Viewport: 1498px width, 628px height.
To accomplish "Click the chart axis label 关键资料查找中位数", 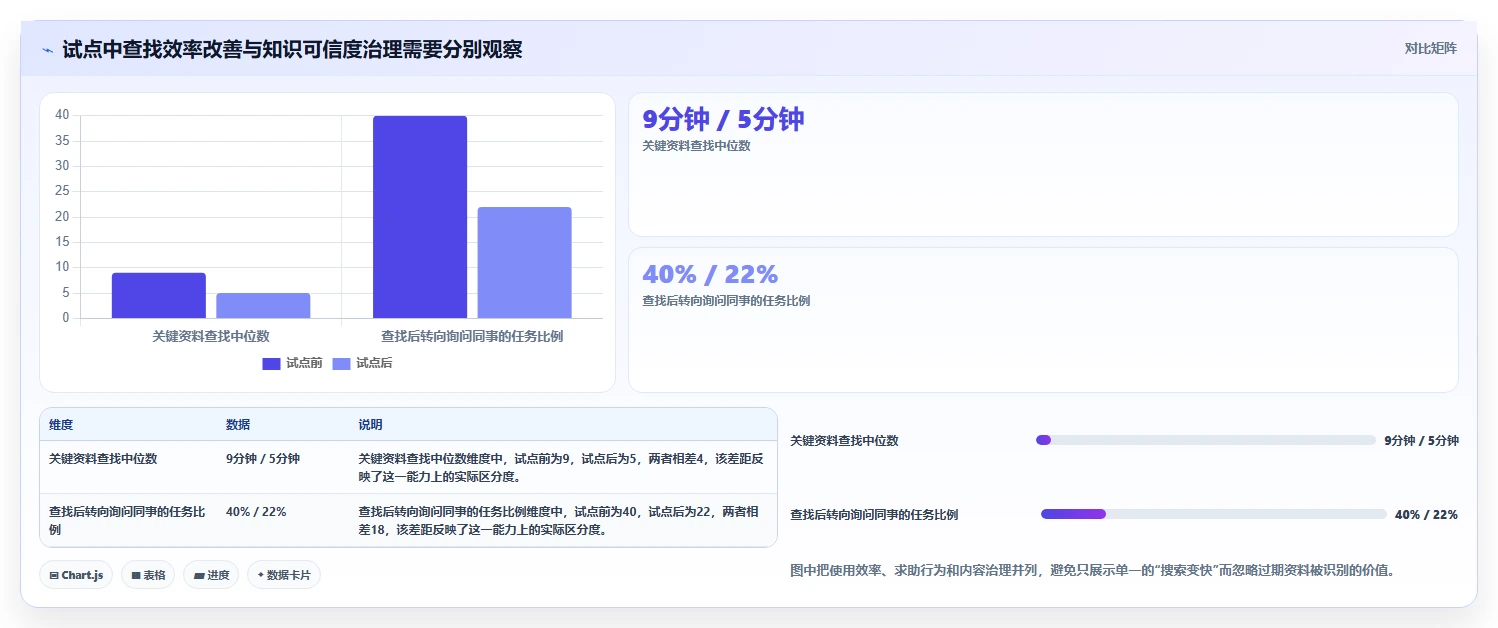I will pos(211,337).
